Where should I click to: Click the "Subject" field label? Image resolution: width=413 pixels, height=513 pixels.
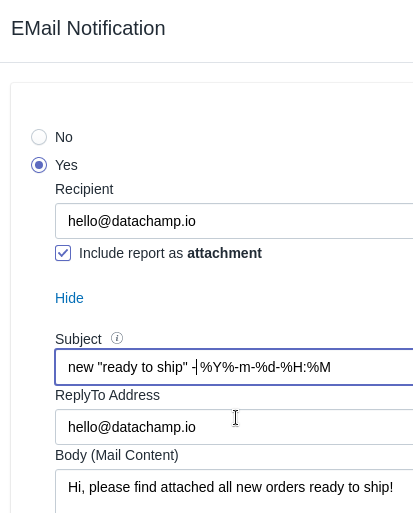click(x=78, y=339)
